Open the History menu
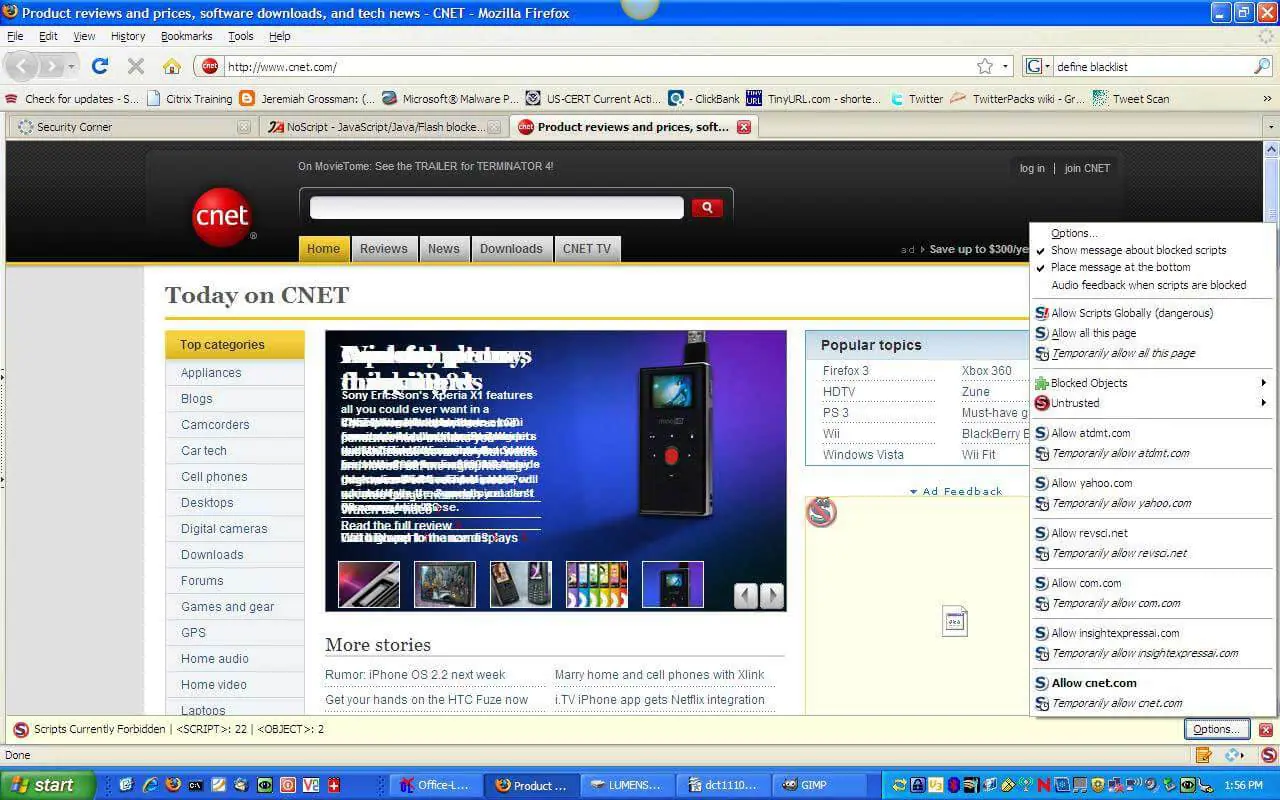Screen dimensions: 1280x800 [x=128, y=36]
